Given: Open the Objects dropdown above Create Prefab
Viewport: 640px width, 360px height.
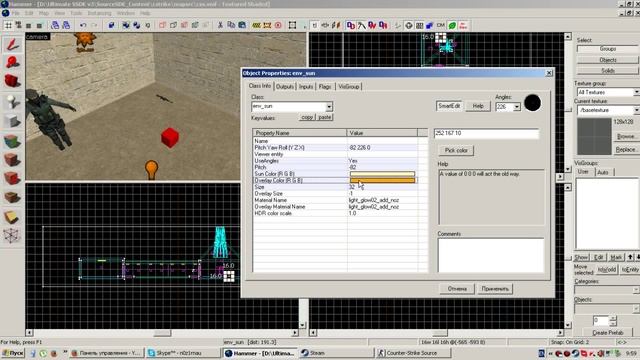Looking at the screenshot, I should point(636,309).
